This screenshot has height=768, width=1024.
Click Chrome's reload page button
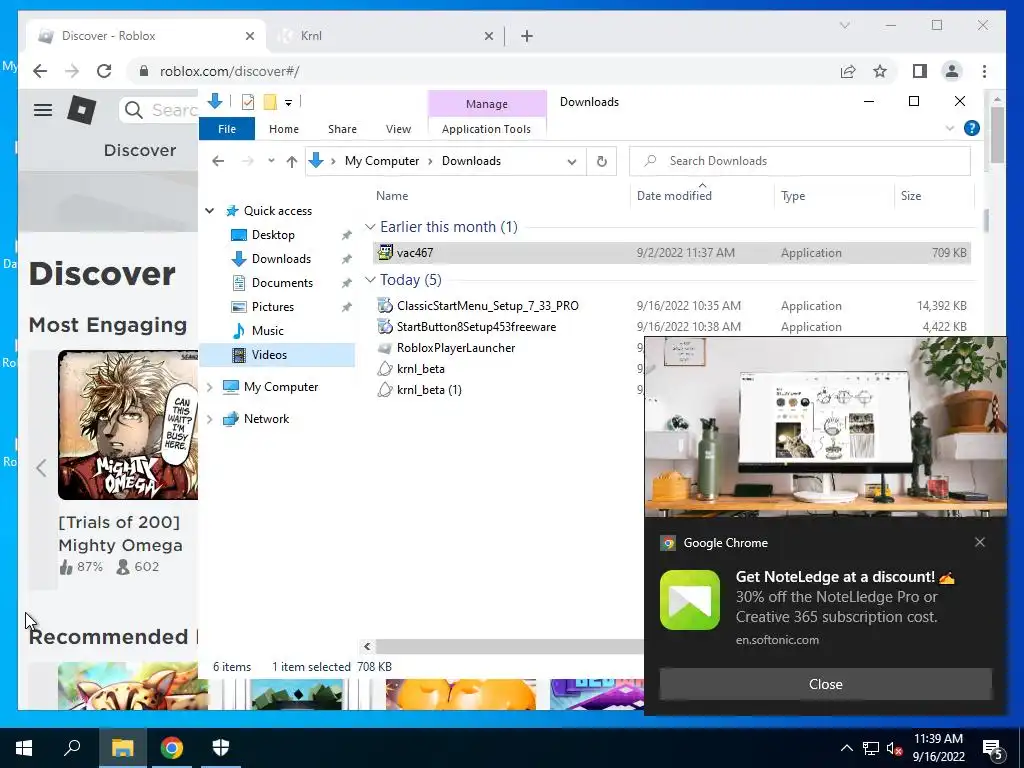(x=104, y=71)
